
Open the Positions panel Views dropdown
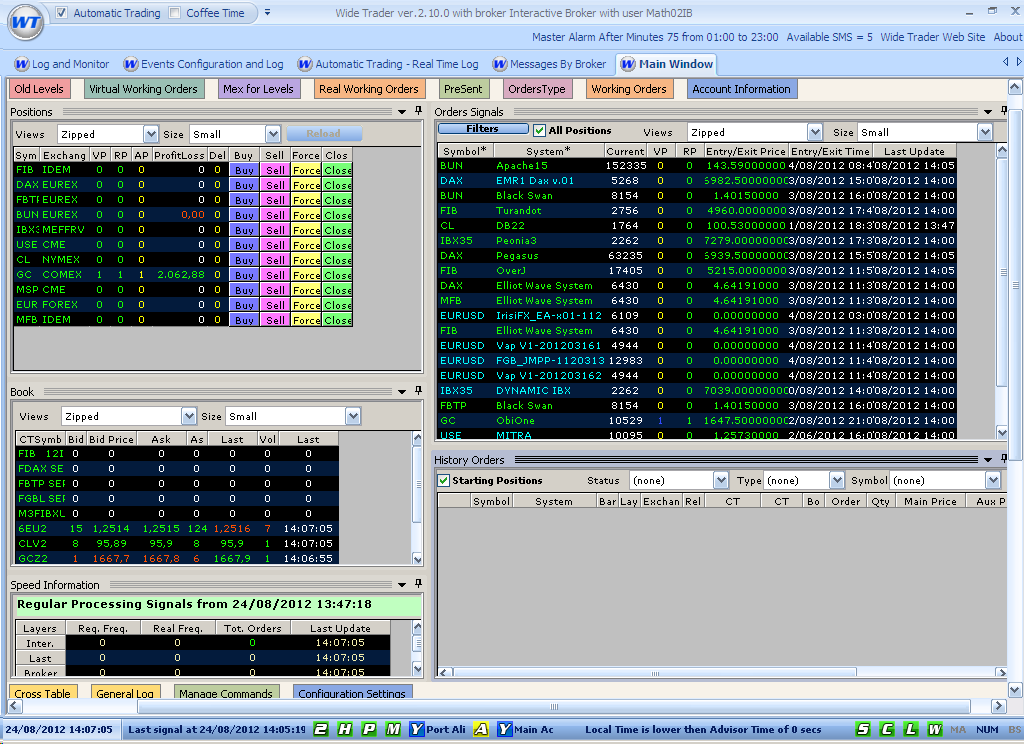coord(151,134)
